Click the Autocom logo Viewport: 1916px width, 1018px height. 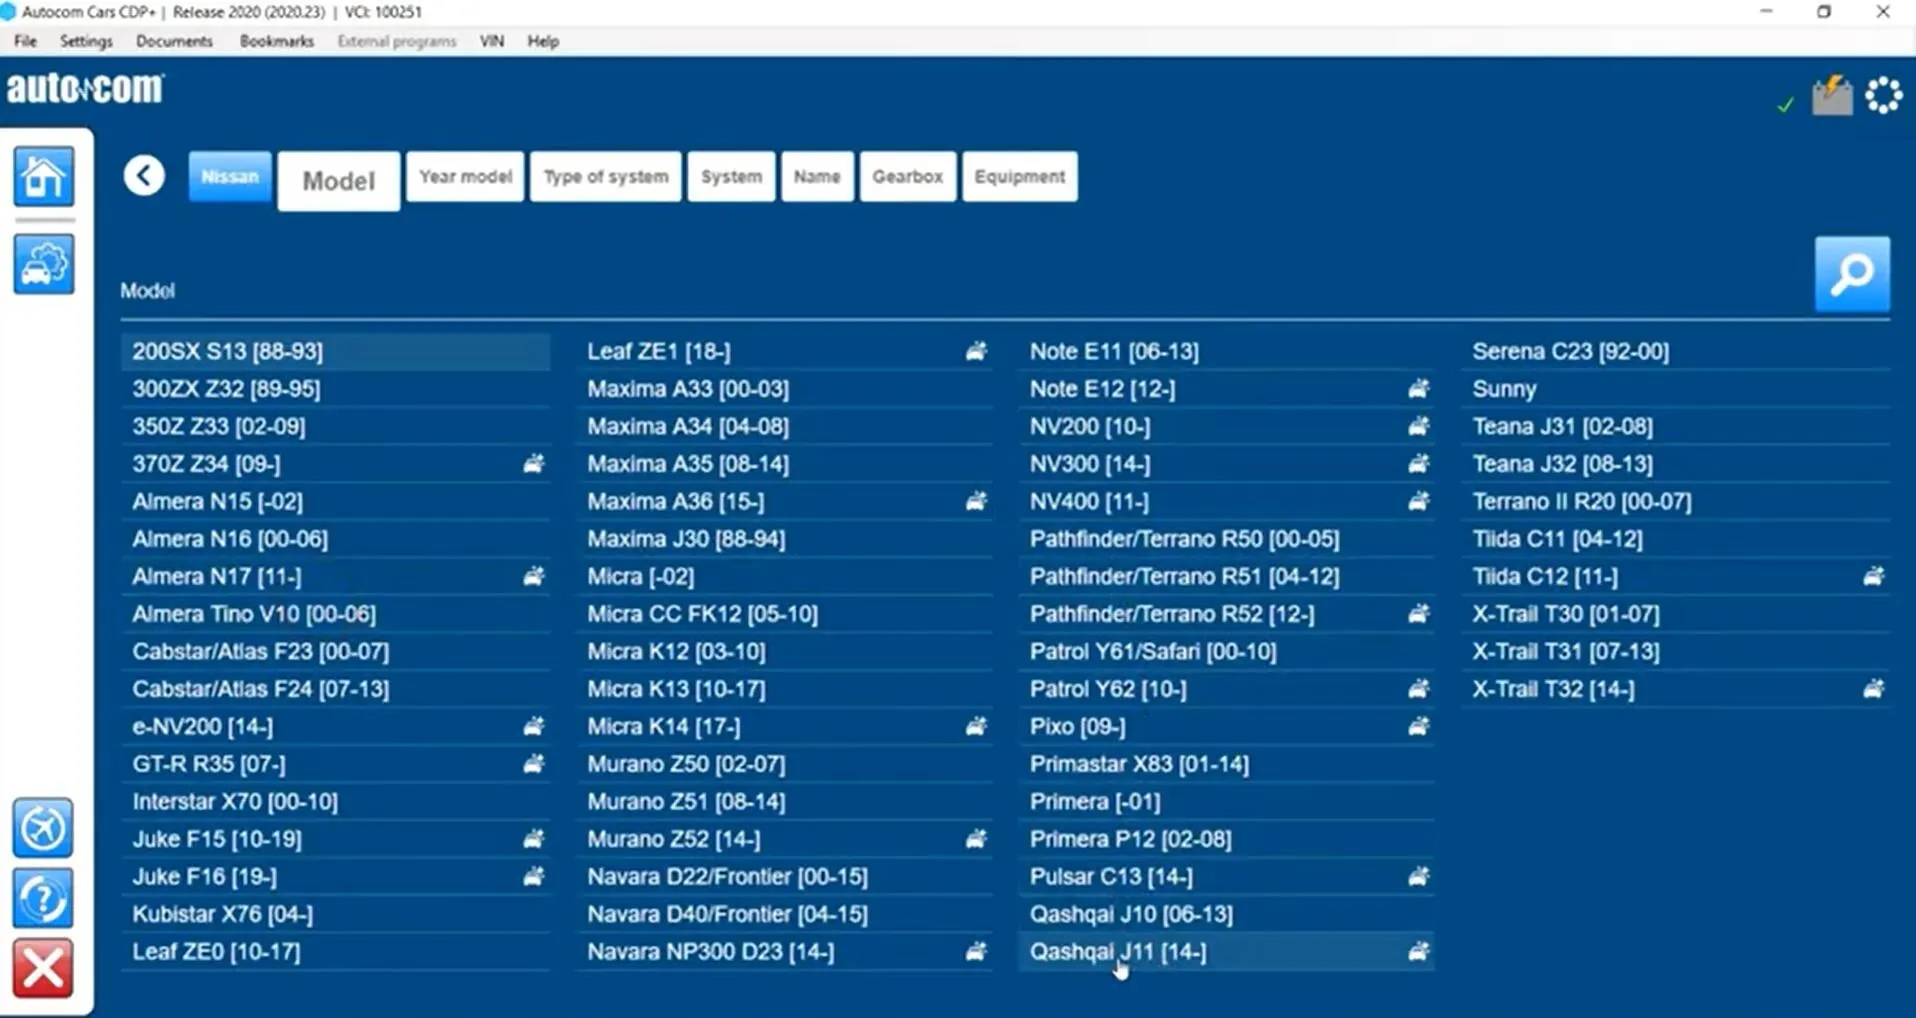point(85,89)
